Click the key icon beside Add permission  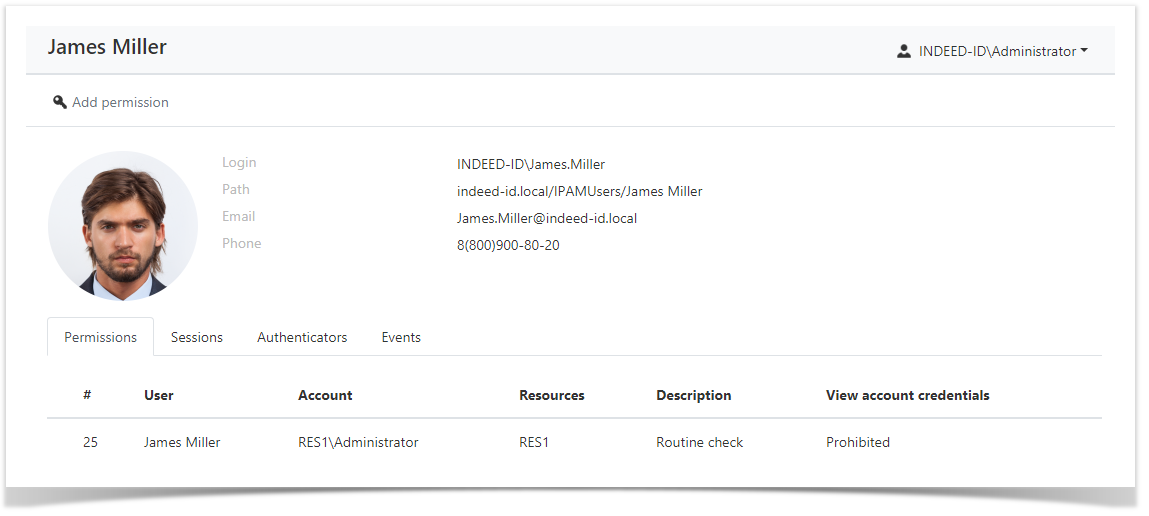point(60,102)
